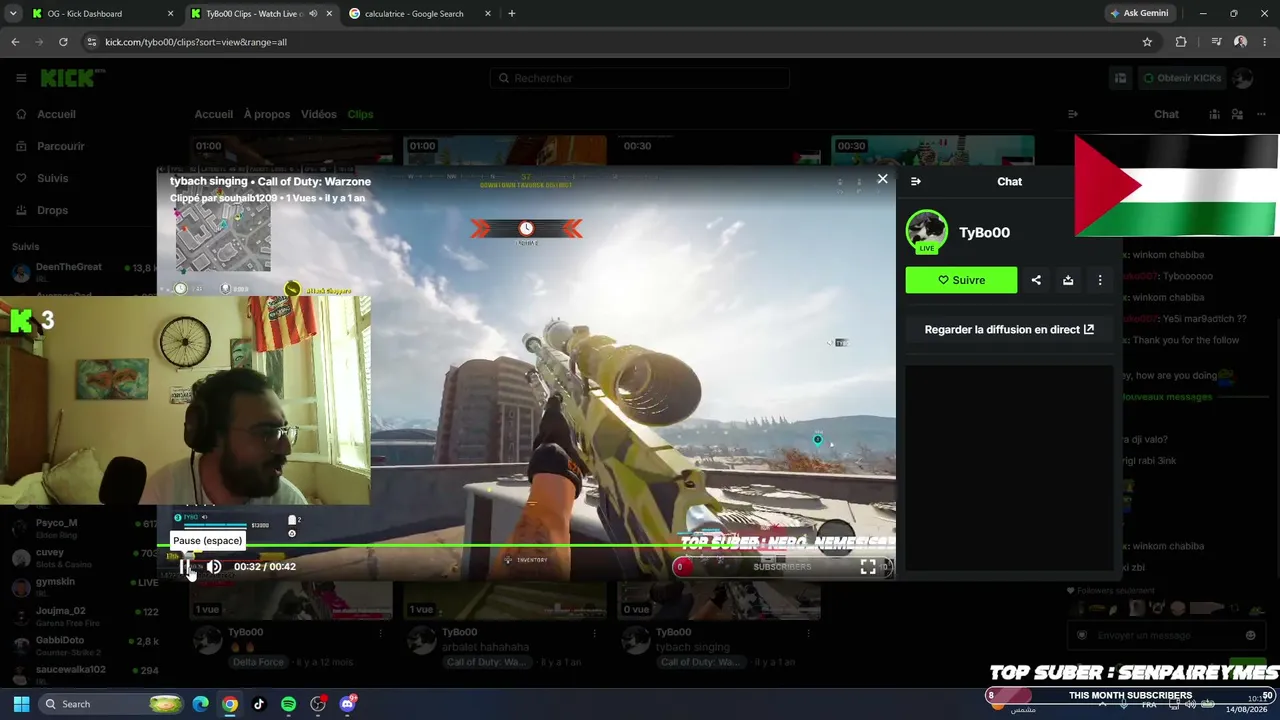The width and height of the screenshot is (1280, 720).
Task: Mute the TyBo00 Clips tab audio
Action: pyautogui.click(x=313, y=14)
